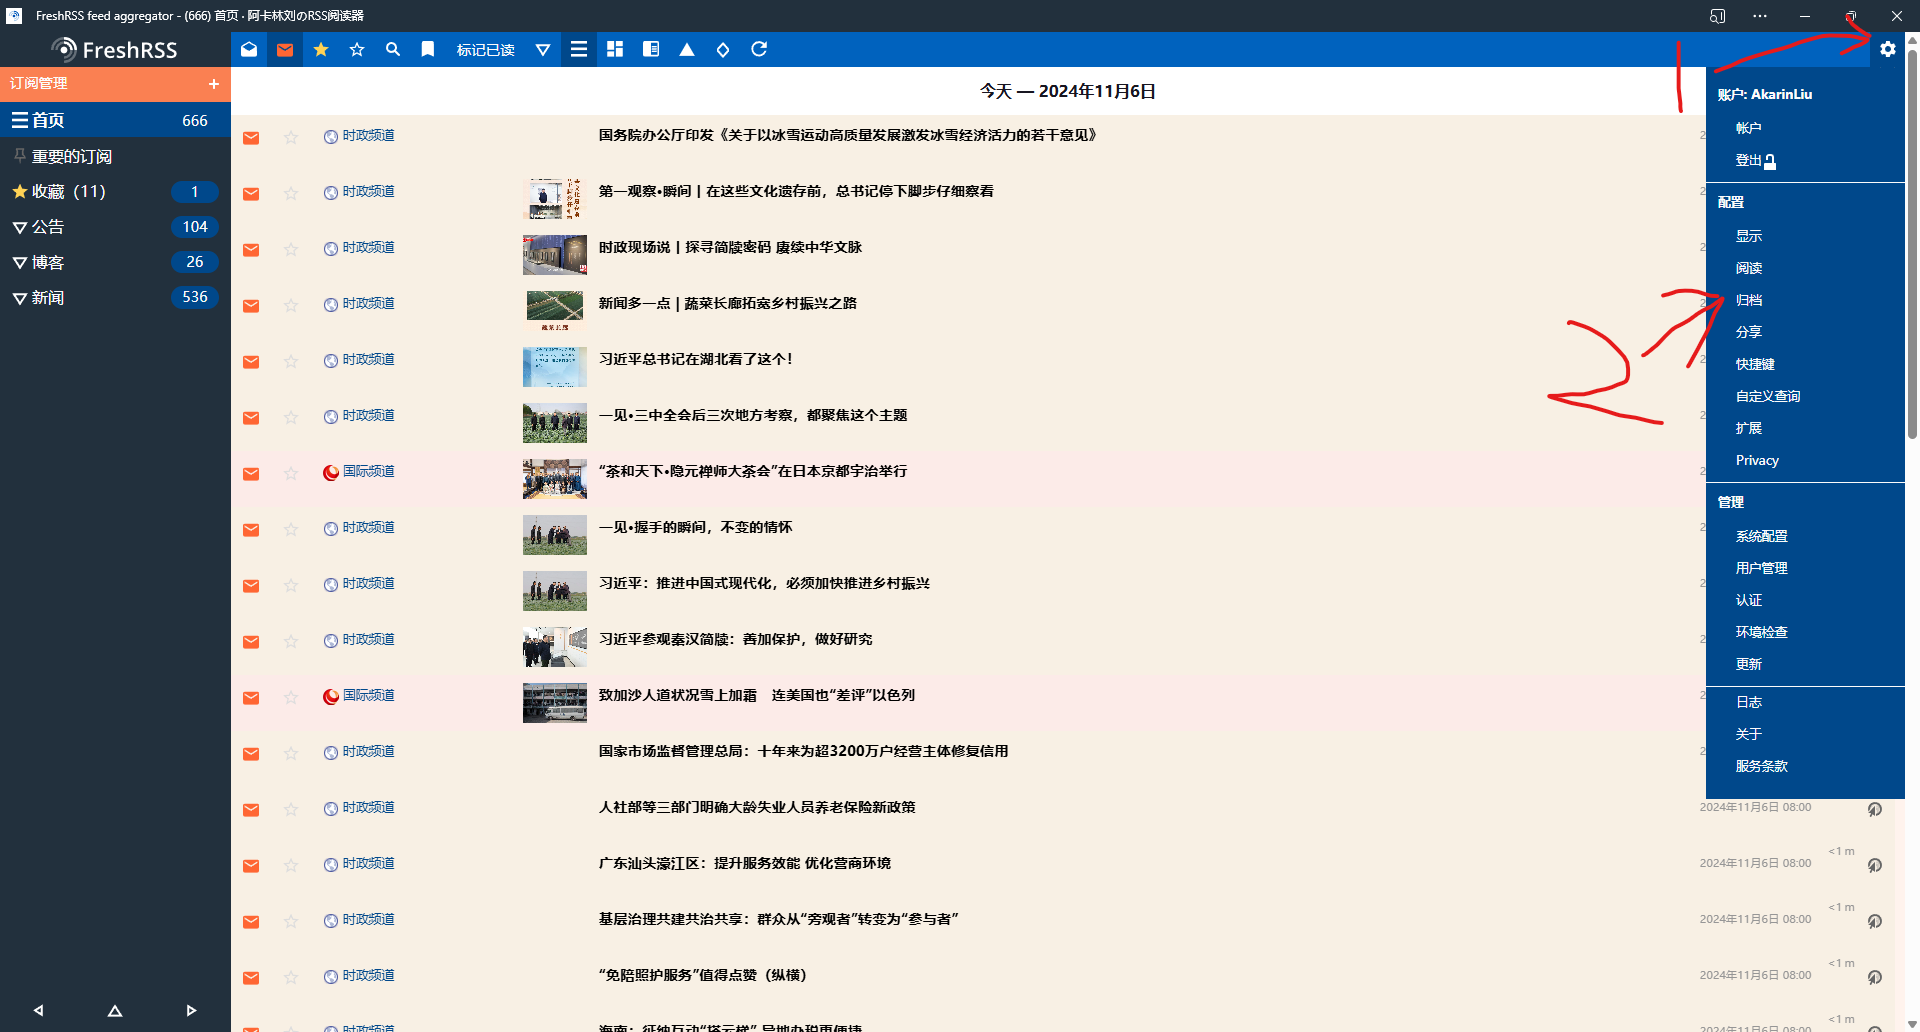Open 系统配置 system configuration
This screenshot has width=1920, height=1032.
1761,536
